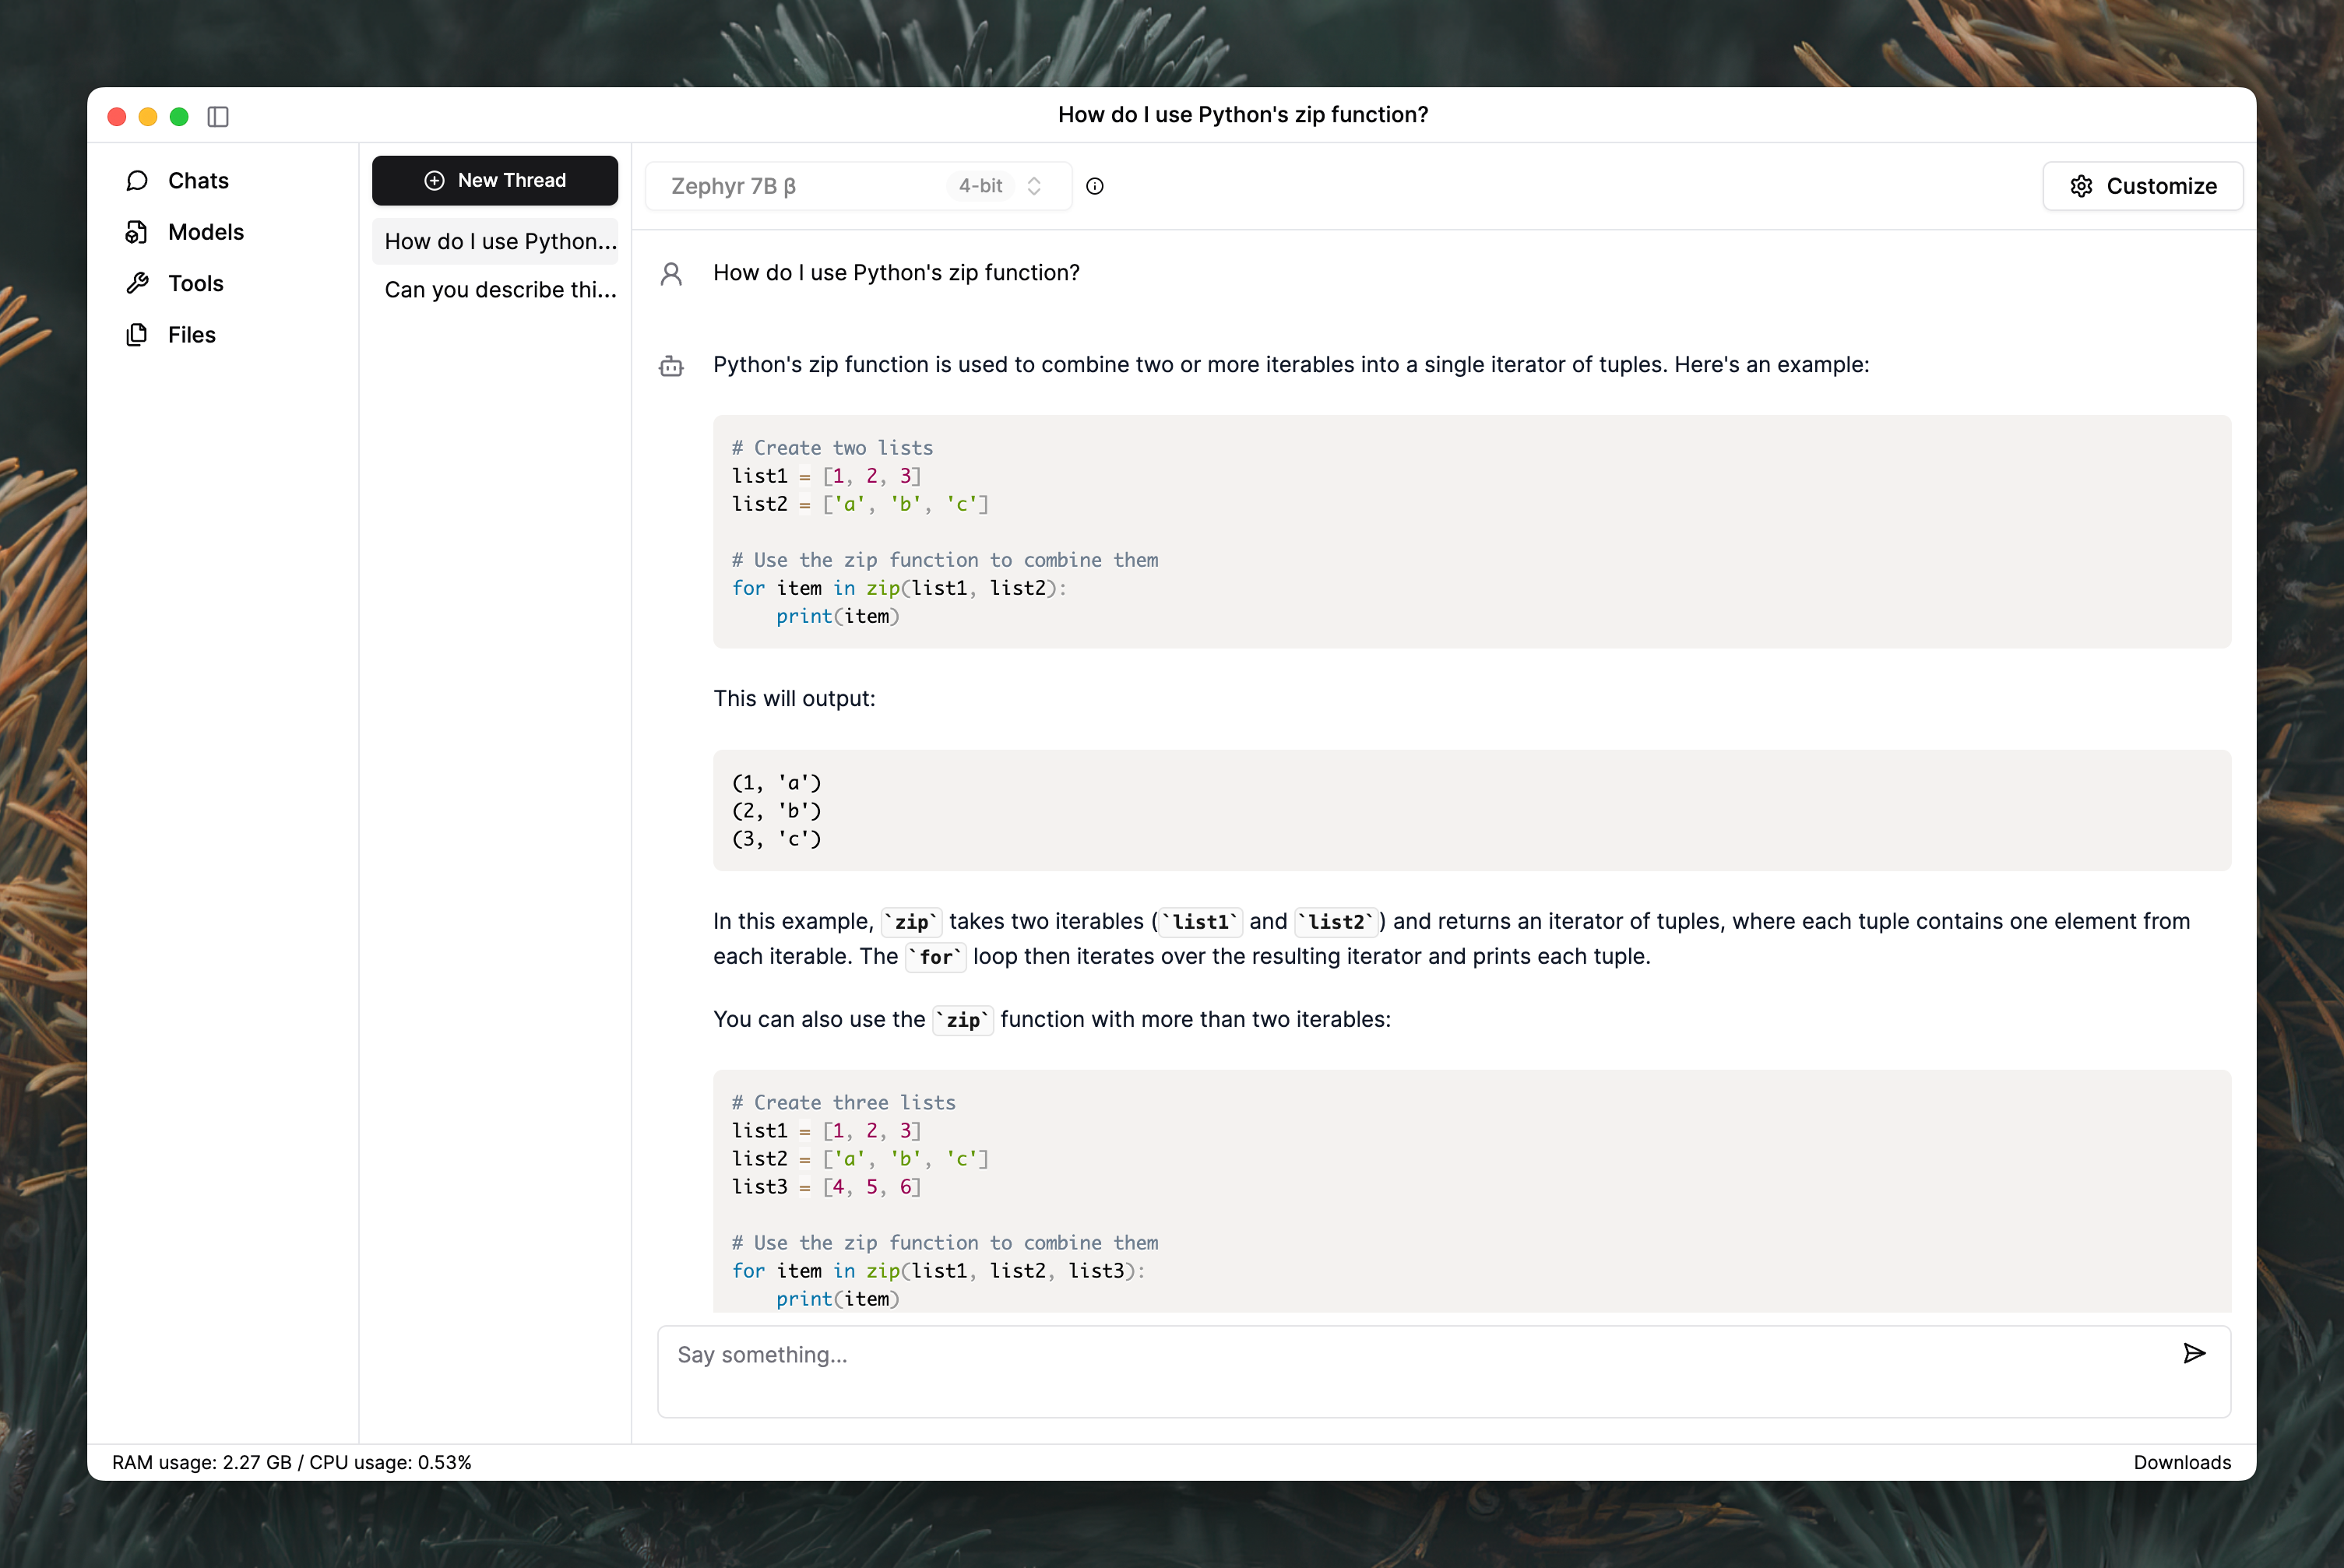The height and width of the screenshot is (1568, 2344).
Task: Click the Customize gear icon
Action: 2081,186
